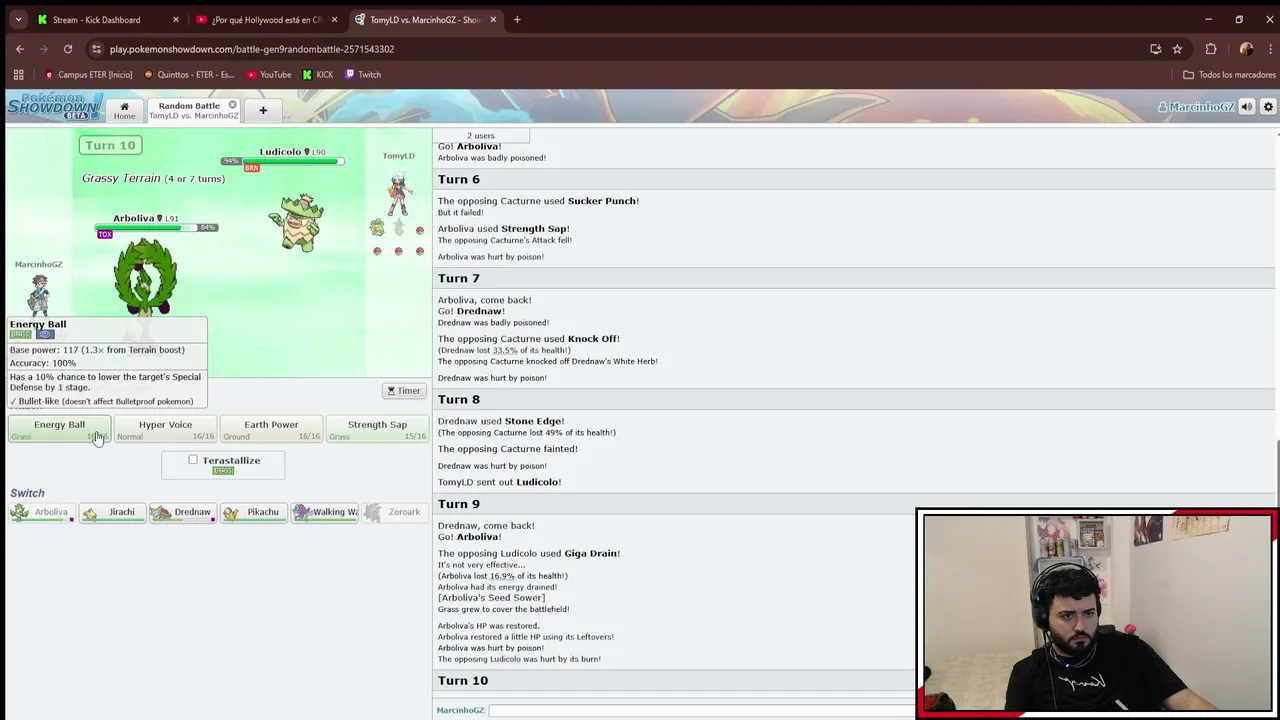Select the TomyLD vs. MarcinhoGZ browser tab

click(x=424, y=20)
